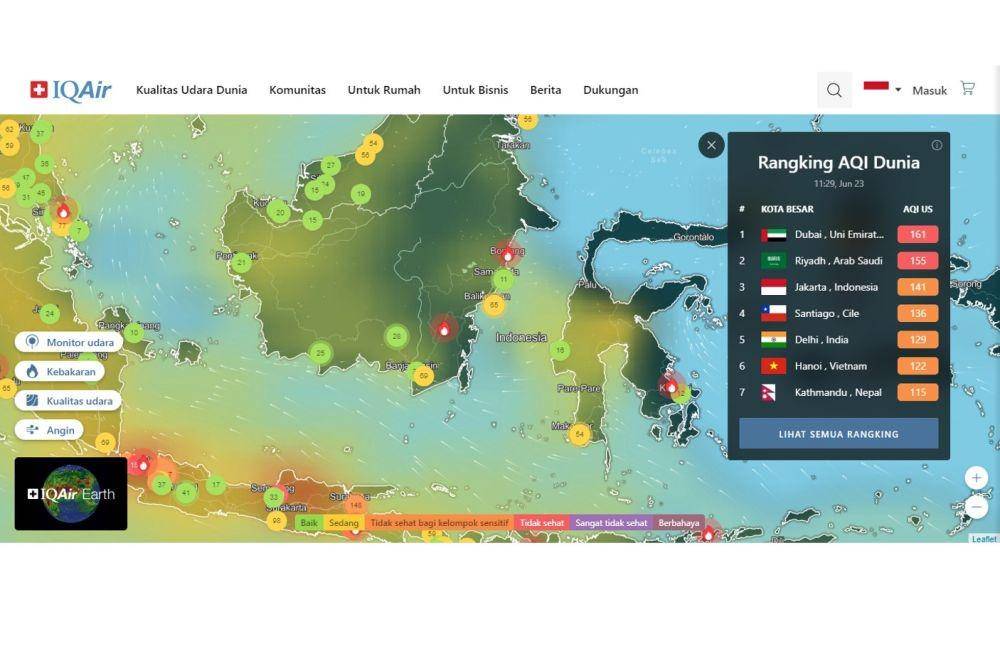The width and height of the screenshot is (1000, 666).
Task: Click the fire marker in Southeast Sulawesi
Action: pyautogui.click(x=671, y=387)
